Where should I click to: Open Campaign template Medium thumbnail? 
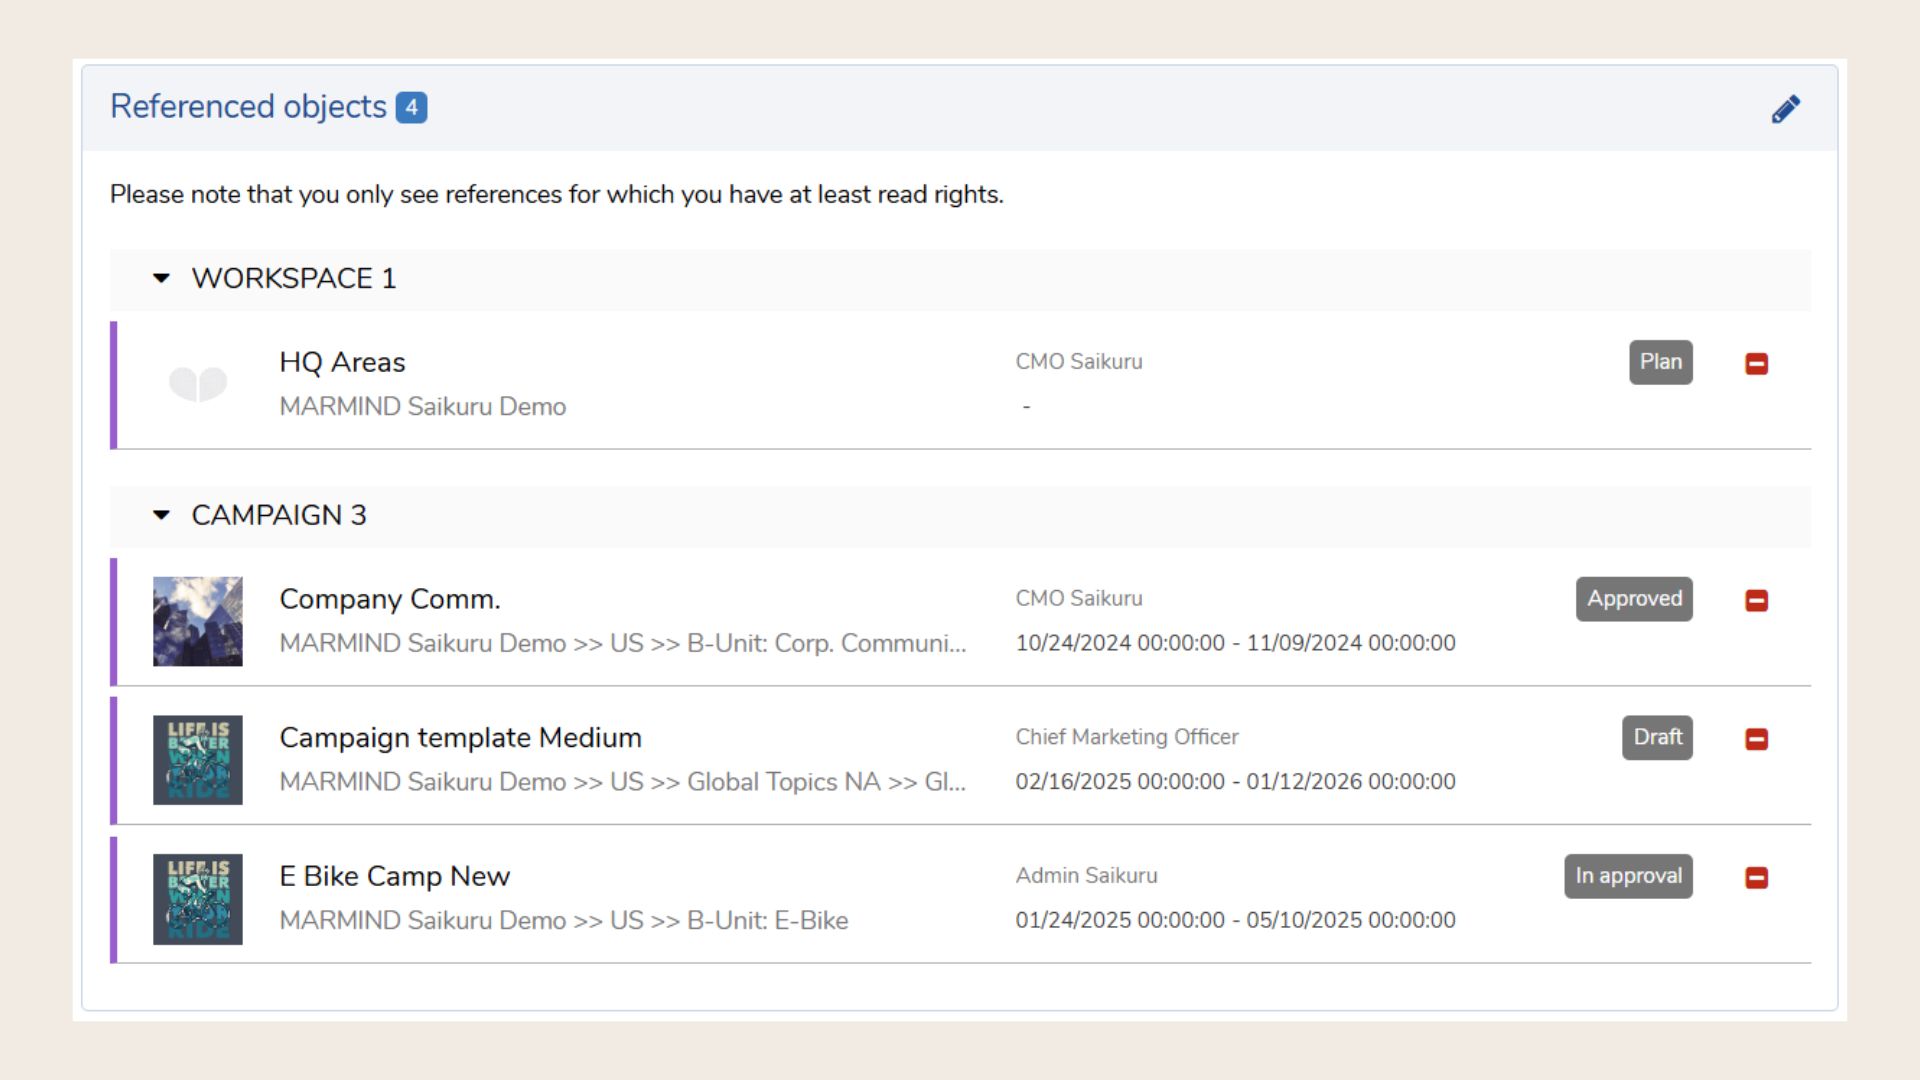(x=198, y=760)
